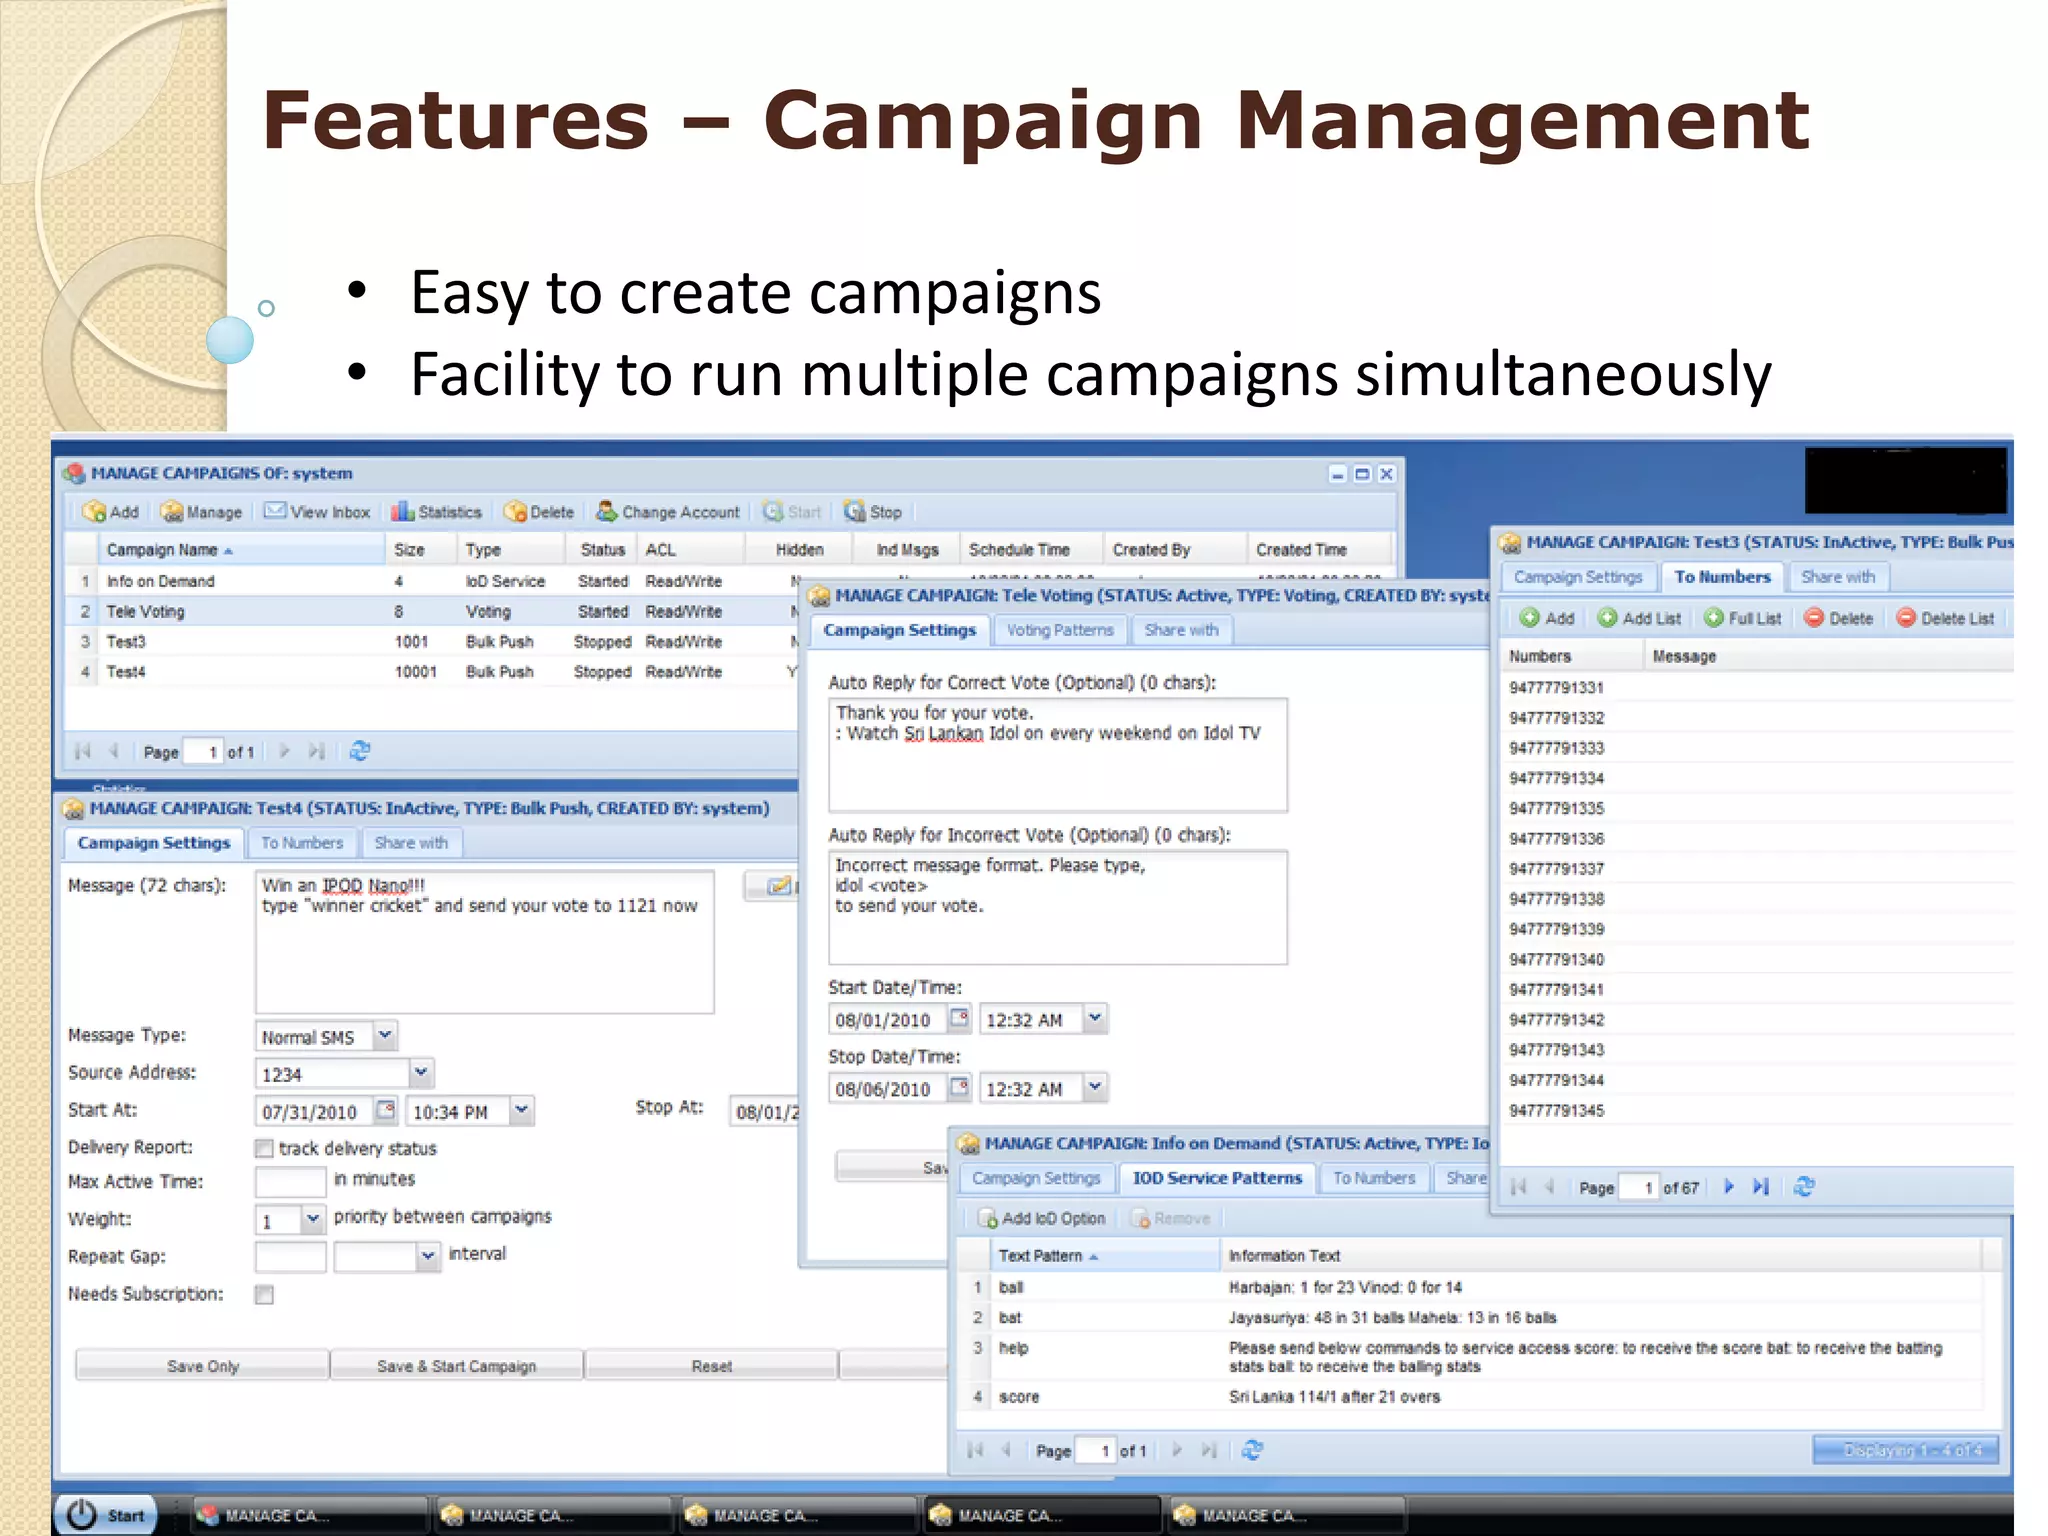Open Campaign Settings tab in Test3 window

pos(1578,577)
